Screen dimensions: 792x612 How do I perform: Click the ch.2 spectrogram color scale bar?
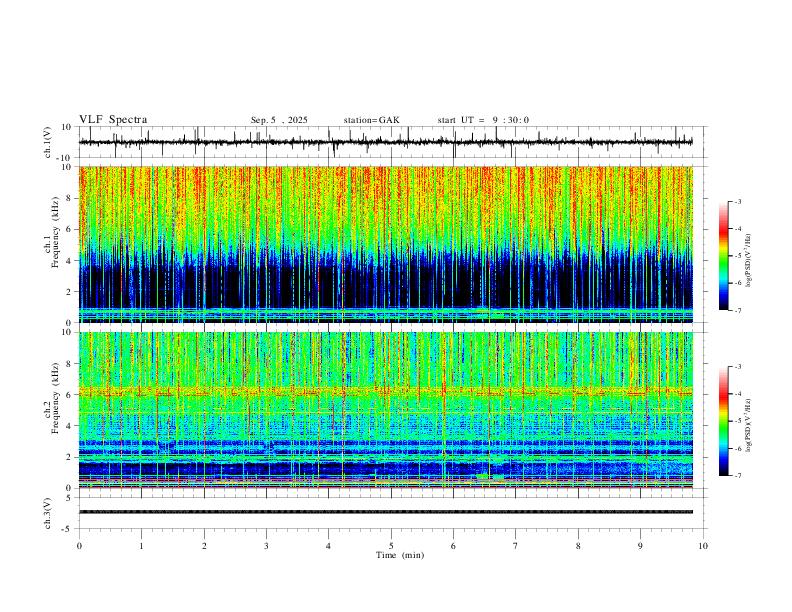pos(724,421)
